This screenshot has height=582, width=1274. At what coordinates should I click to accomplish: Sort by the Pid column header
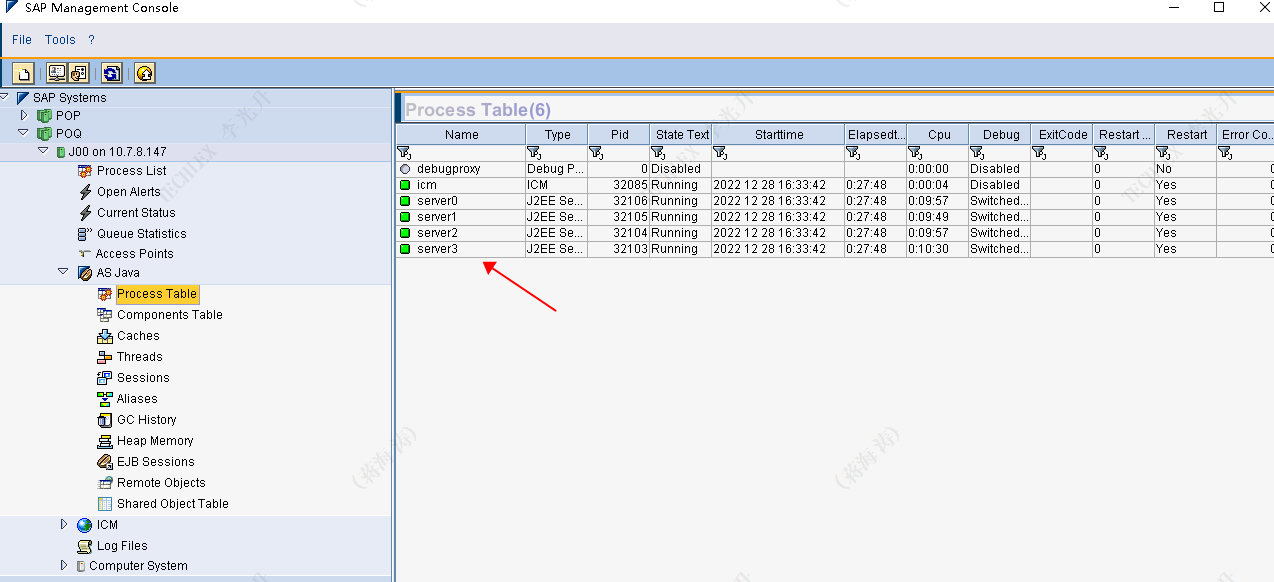tap(619, 135)
